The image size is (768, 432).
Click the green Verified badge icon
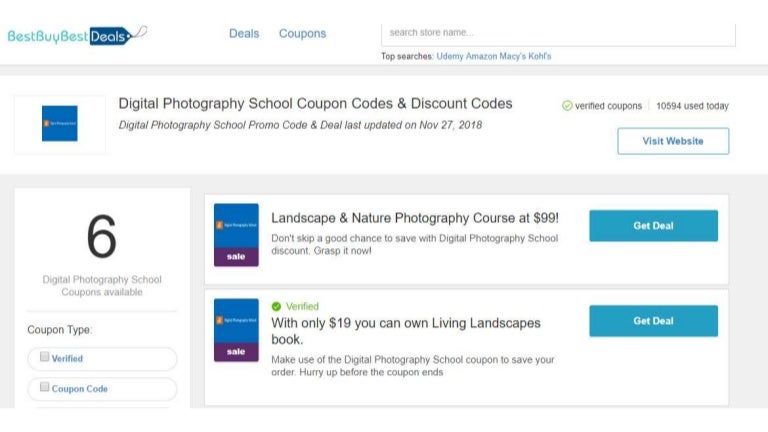(x=277, y=307)
